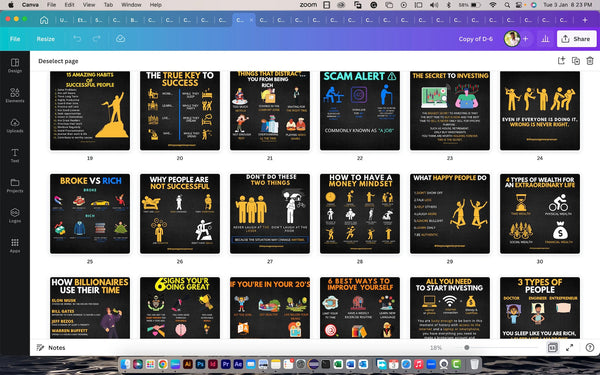Open the Apps grid panel
Viewport: 600px width, 375px height.
[15, 246]
